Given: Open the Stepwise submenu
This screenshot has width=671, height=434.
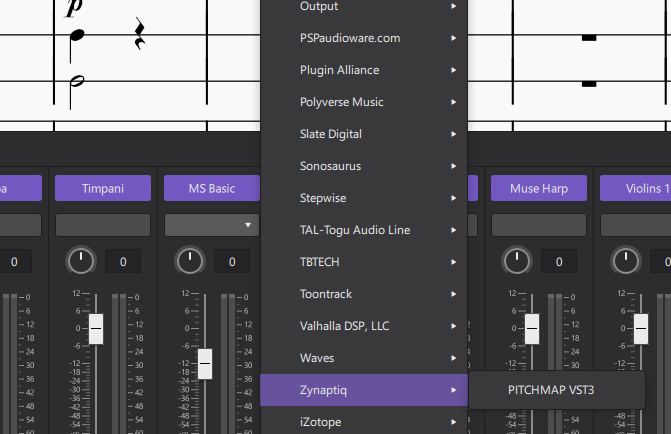Looking at the screenshot, I should [364, 198].
